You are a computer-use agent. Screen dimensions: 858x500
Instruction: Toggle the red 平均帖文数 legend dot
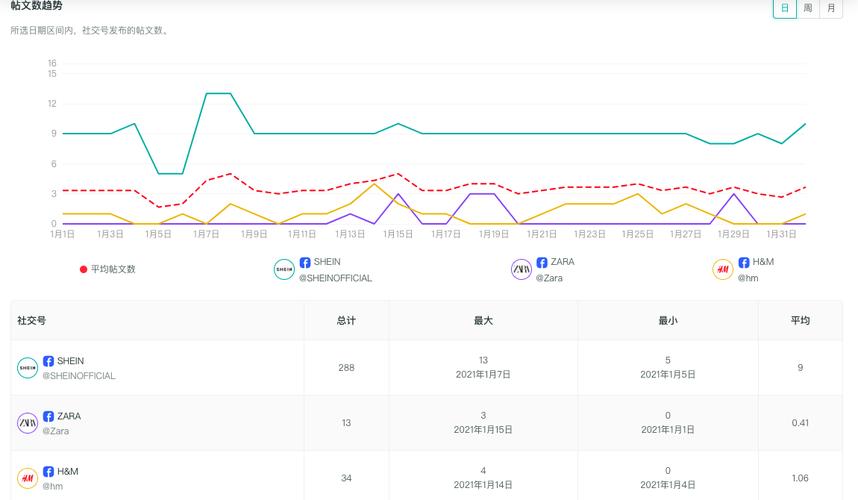coord(83,269)
